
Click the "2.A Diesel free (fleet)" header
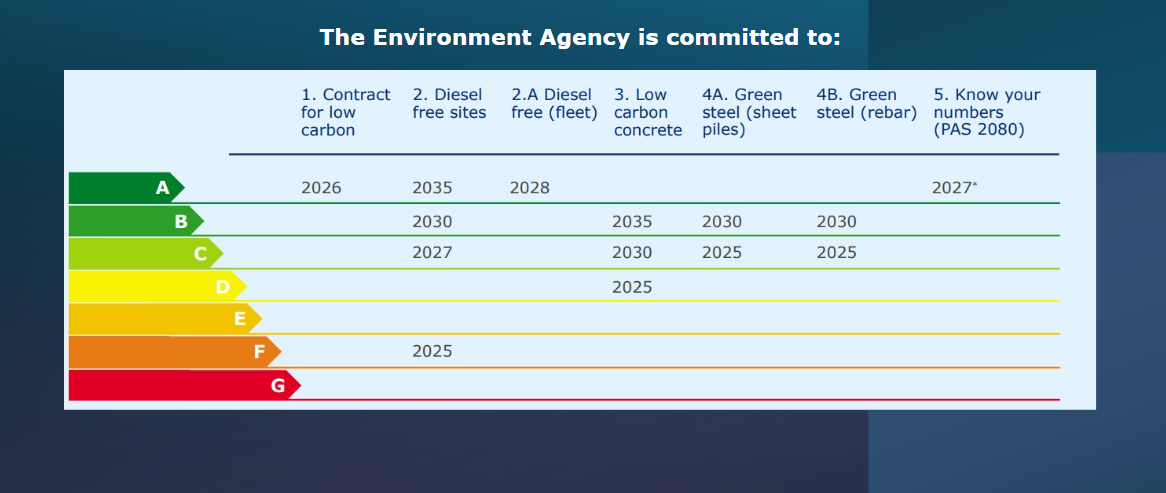pos(554,103)
